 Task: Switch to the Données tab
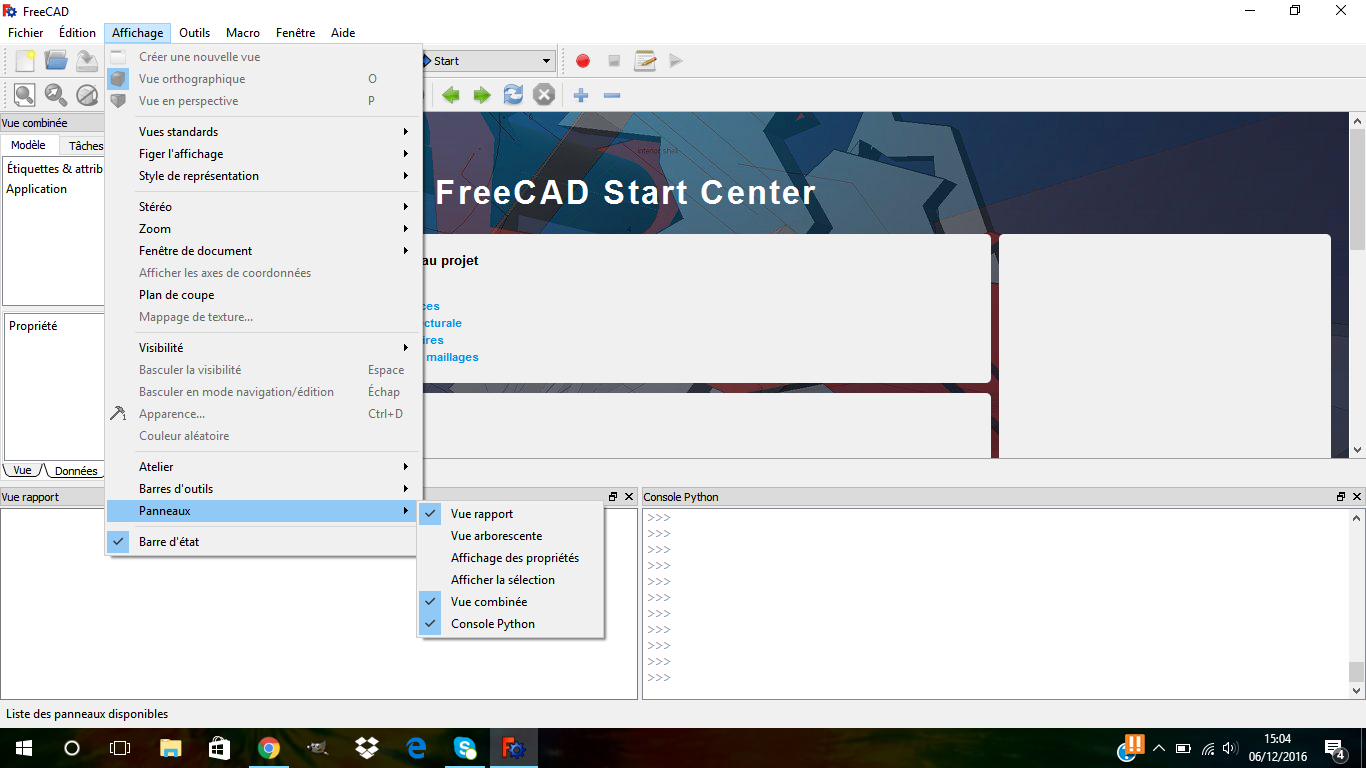(76, 471)
